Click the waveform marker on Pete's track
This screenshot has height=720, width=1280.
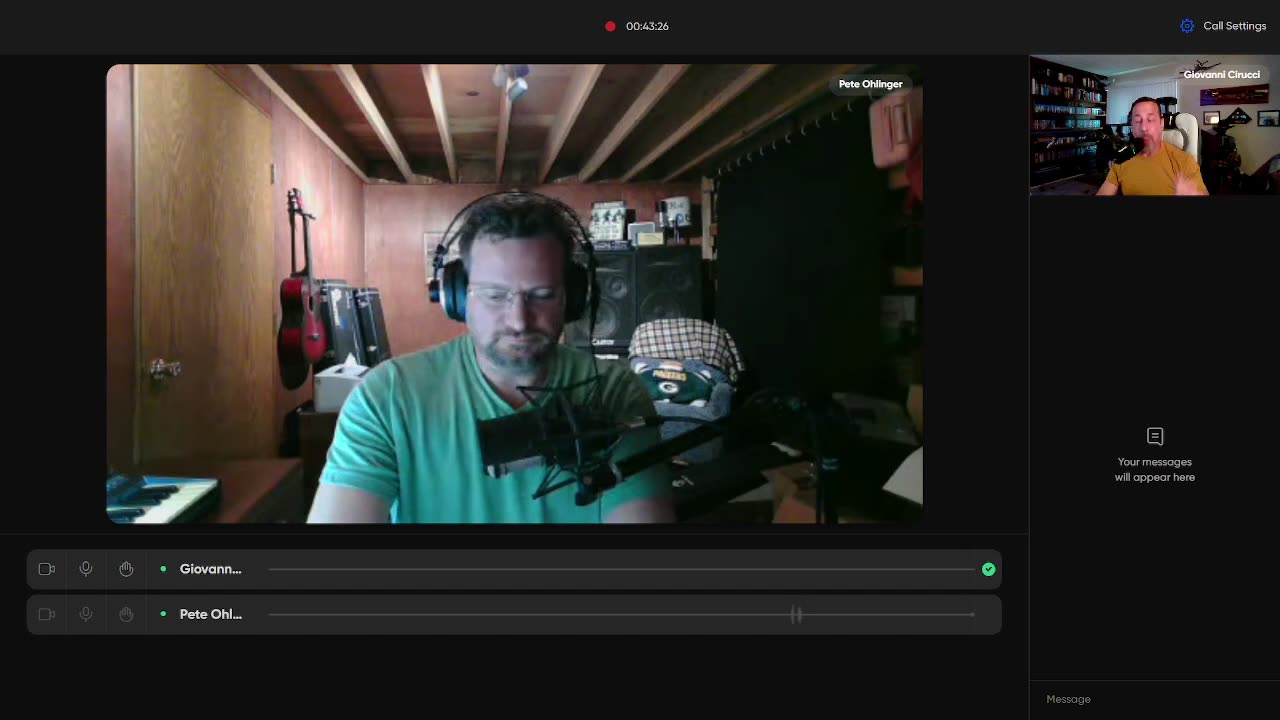click(x=796, y=614)
